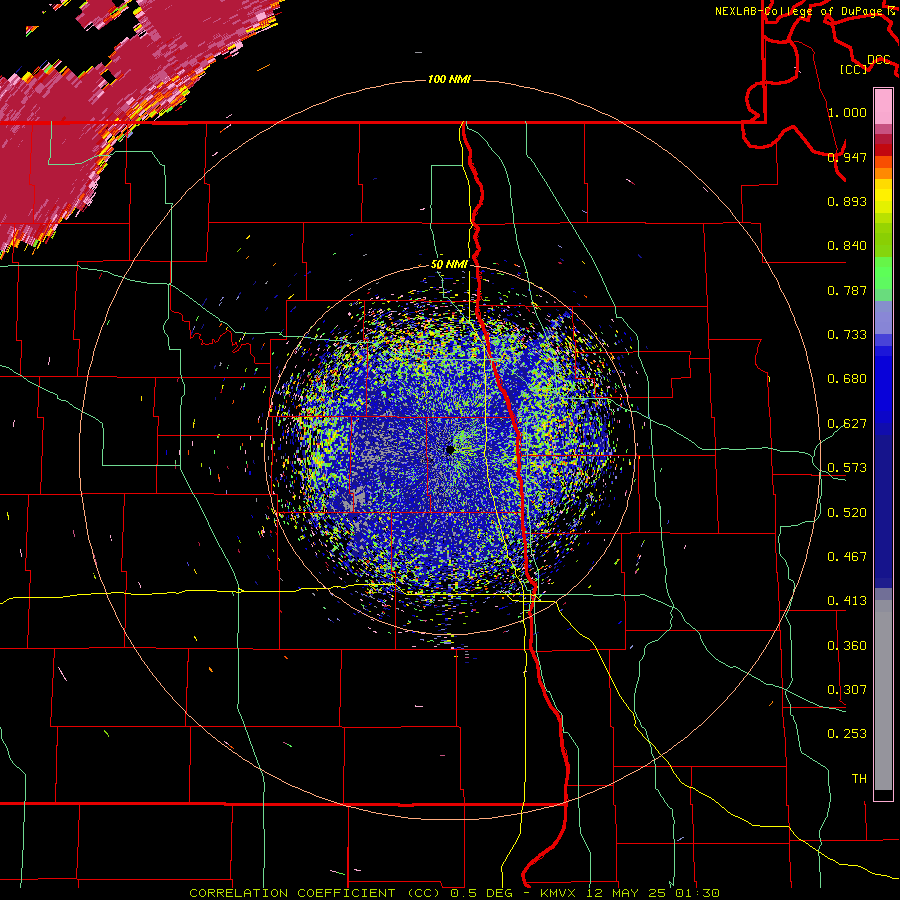Click the 0.360 color scale label
This screenshot has height=900, width=900.
[847, 646]
